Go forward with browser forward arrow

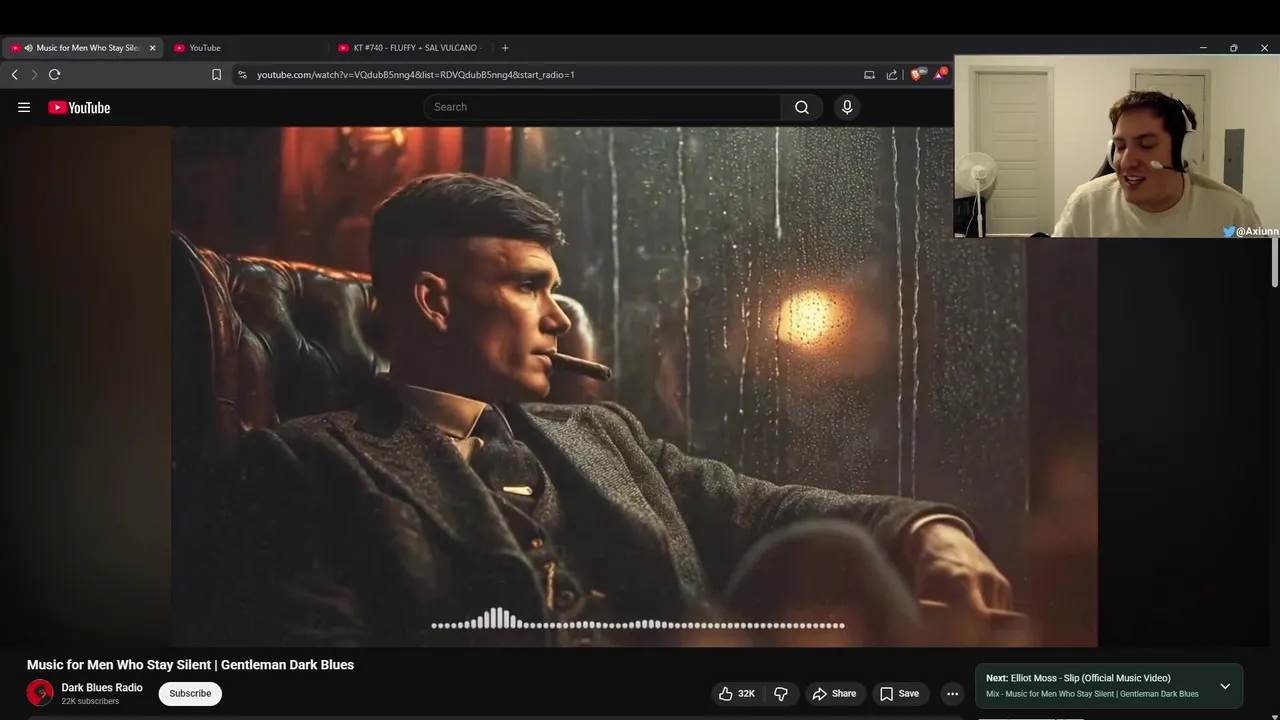(34, 75)
